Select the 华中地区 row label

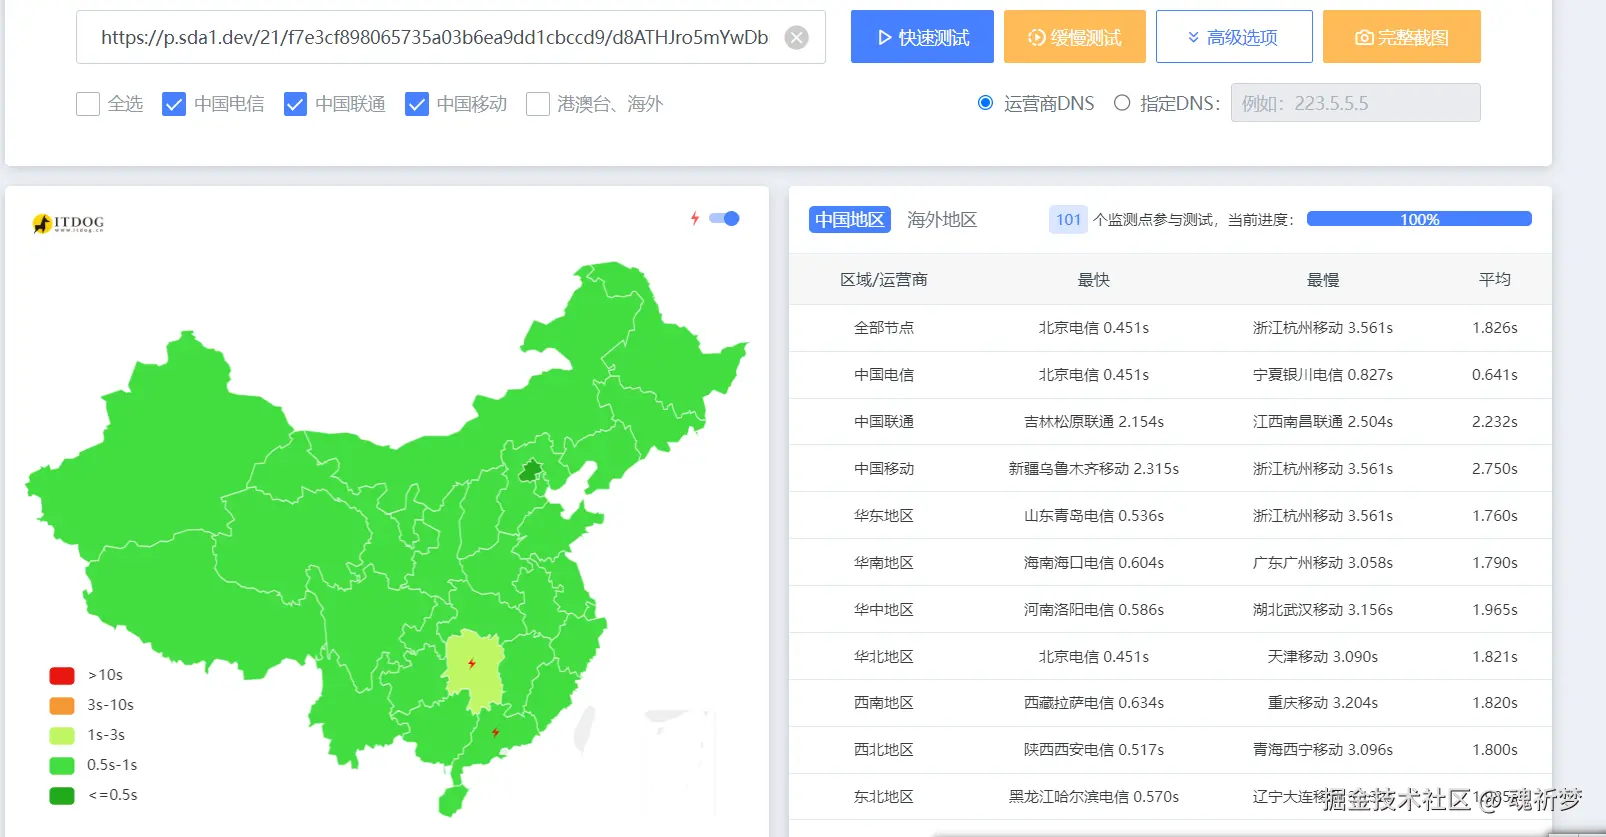coord(883,610)
